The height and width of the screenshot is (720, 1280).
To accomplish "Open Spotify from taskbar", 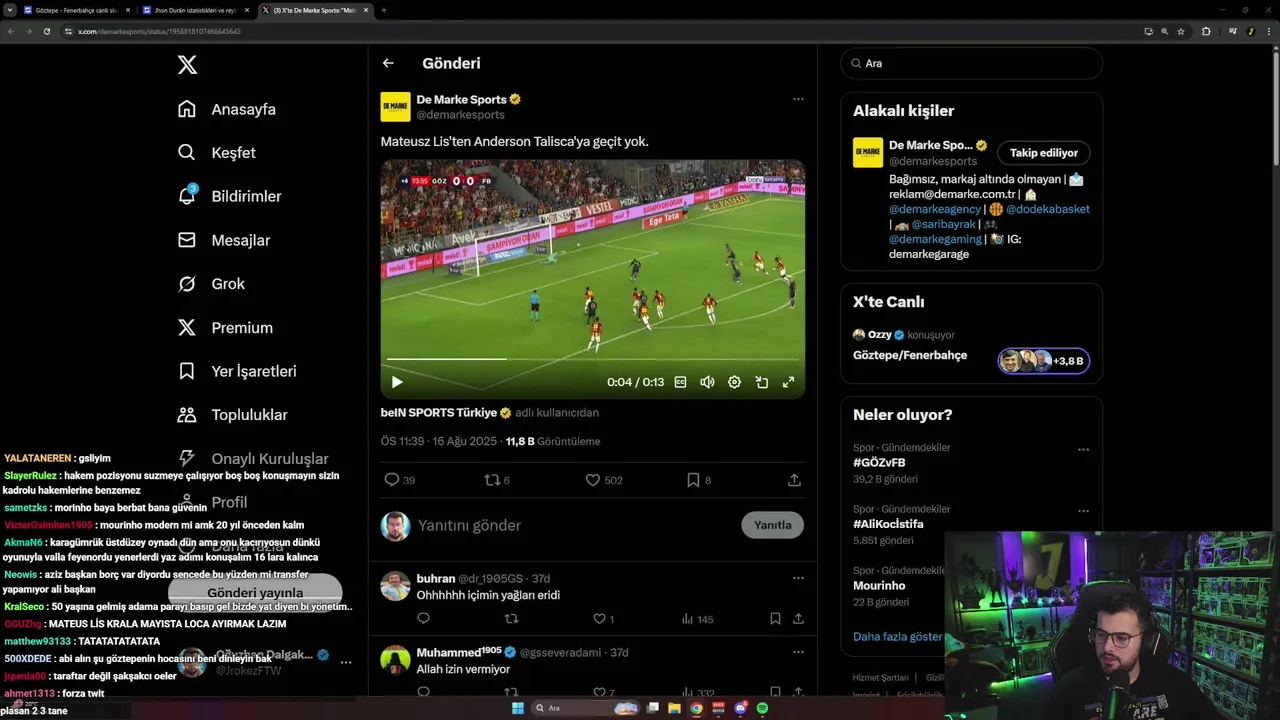I will point(762,708).
